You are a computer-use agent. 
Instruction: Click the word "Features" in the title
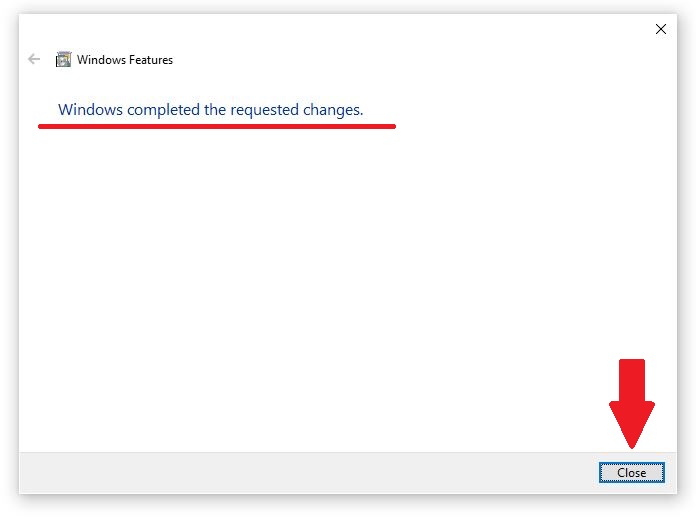pyautogui.click(x=151, y=60)
